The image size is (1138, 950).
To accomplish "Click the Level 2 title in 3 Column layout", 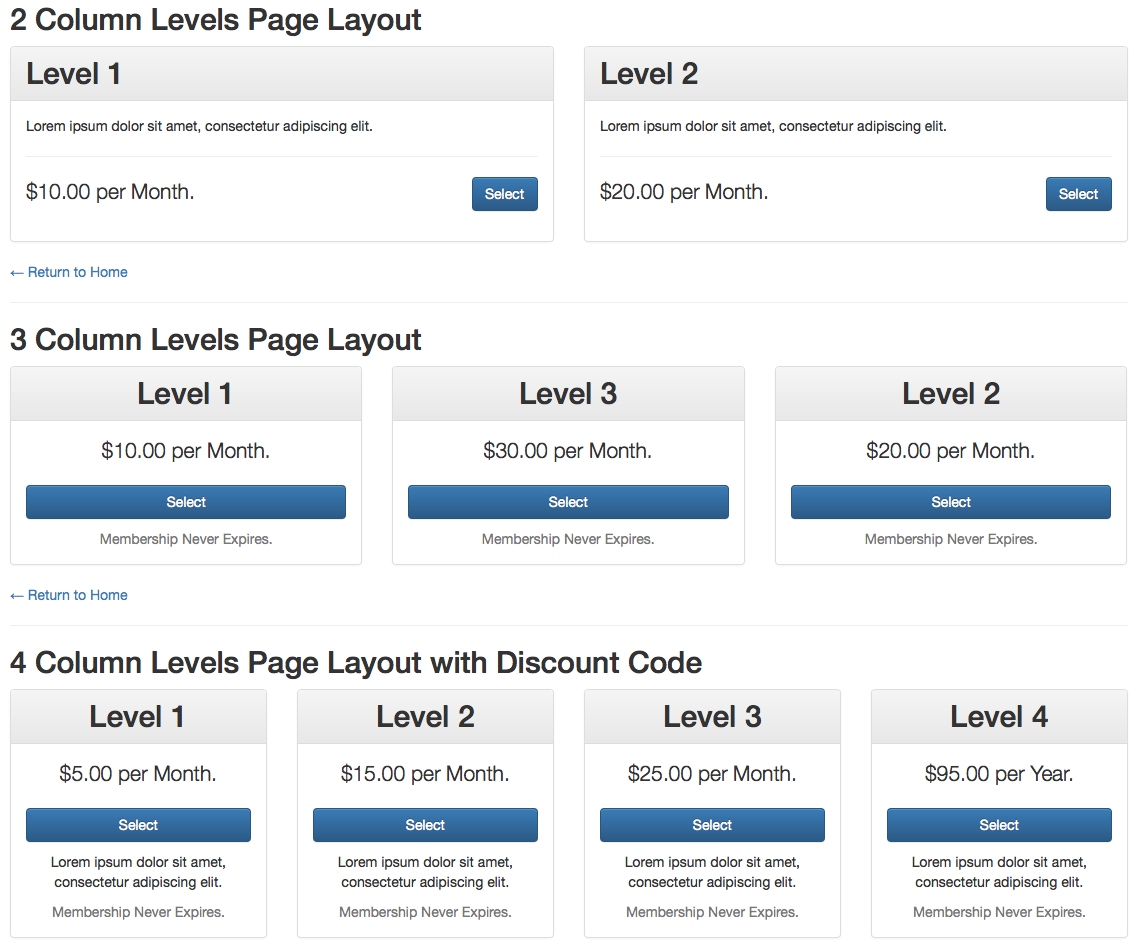I will coord(951,394).
